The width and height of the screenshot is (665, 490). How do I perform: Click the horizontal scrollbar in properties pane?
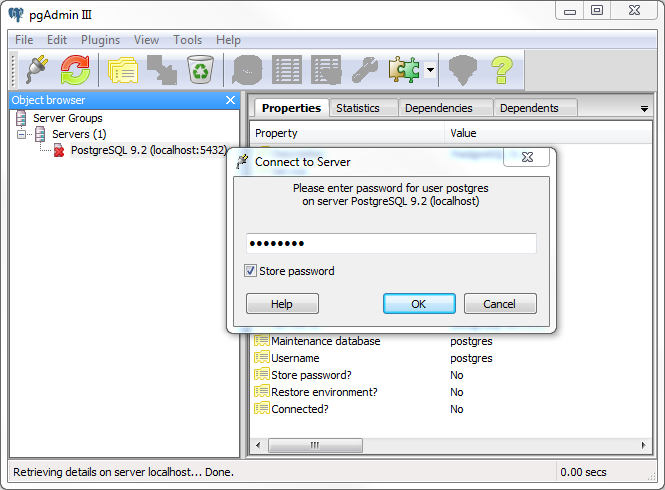315,445
